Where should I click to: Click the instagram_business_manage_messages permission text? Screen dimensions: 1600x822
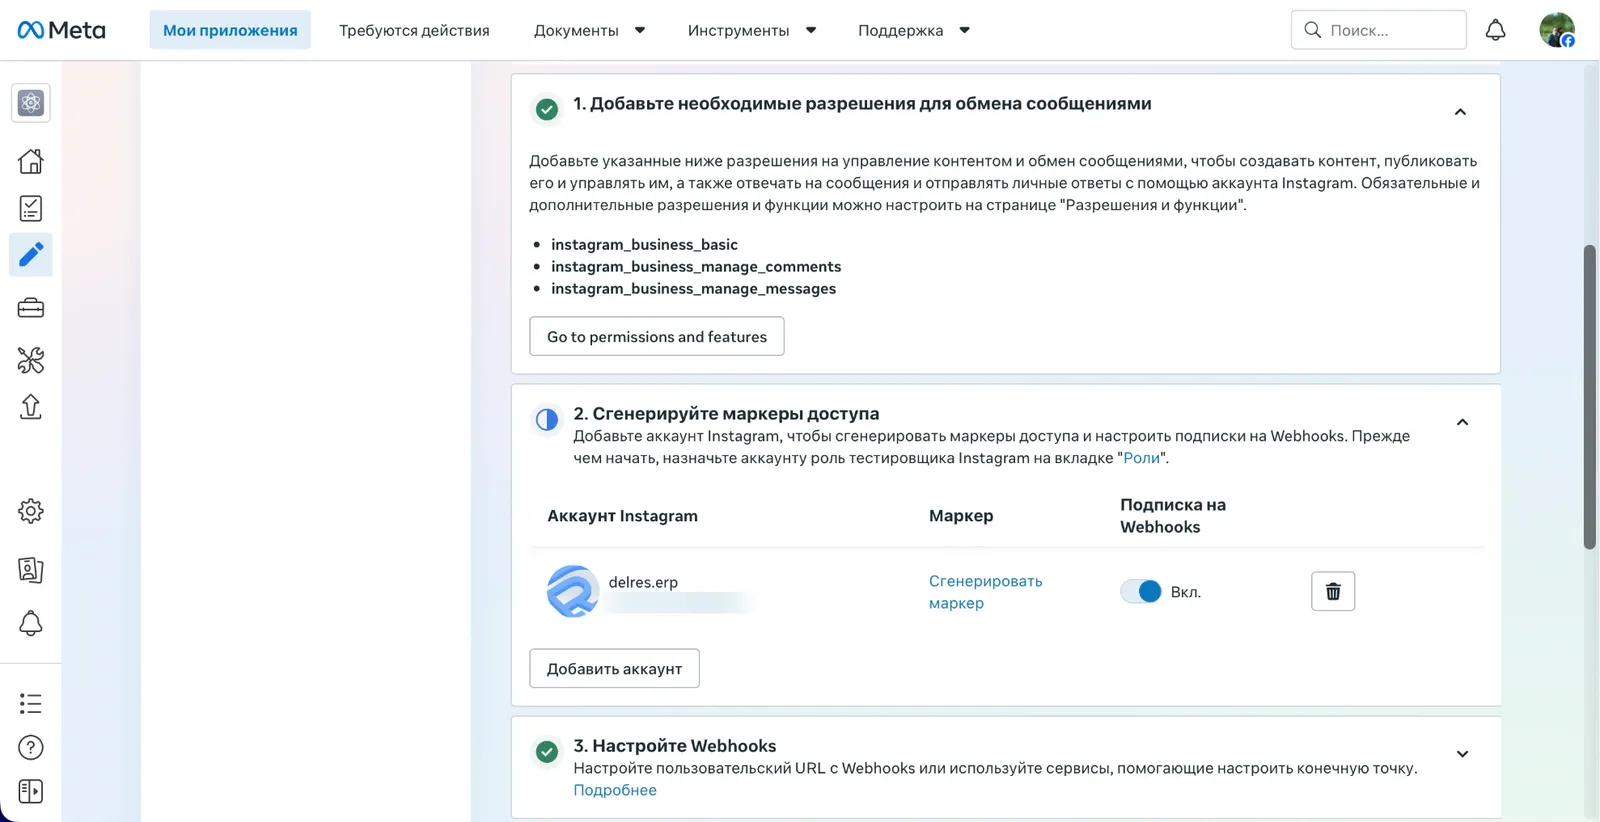[x=693, y=288]
